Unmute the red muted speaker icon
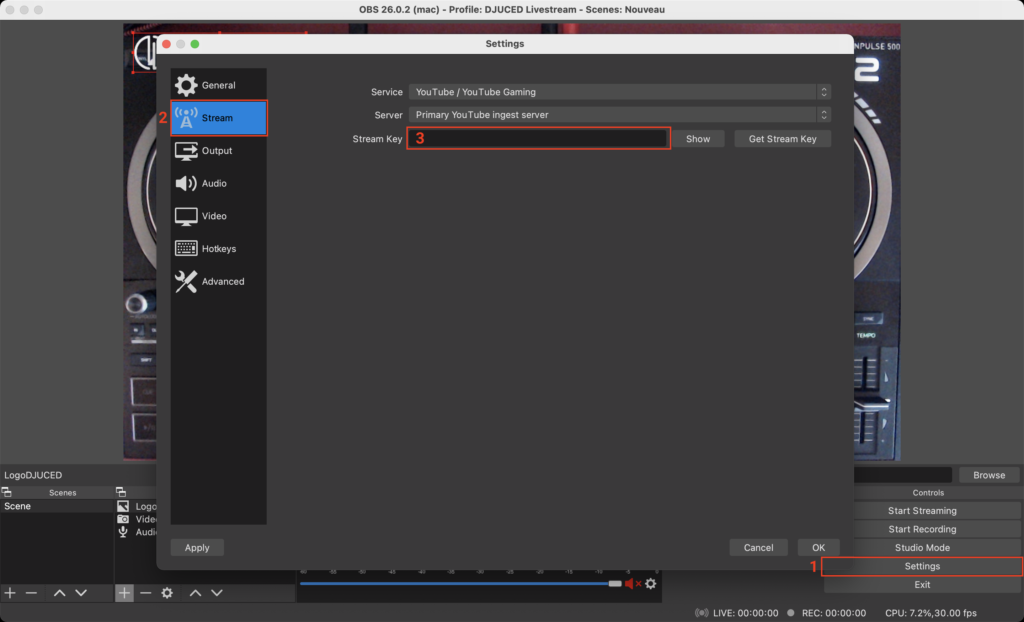Image resolution: width=1024 pixels, height=622 pixels. coord(632,584)
